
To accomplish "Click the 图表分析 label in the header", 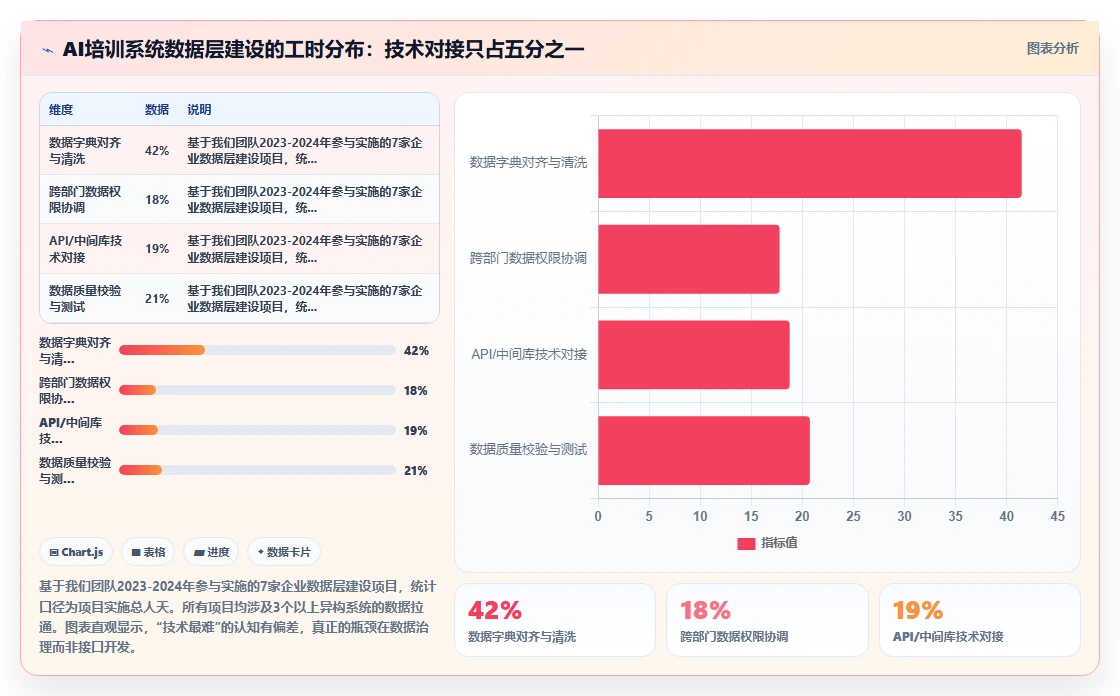I will pos(1052,49).
